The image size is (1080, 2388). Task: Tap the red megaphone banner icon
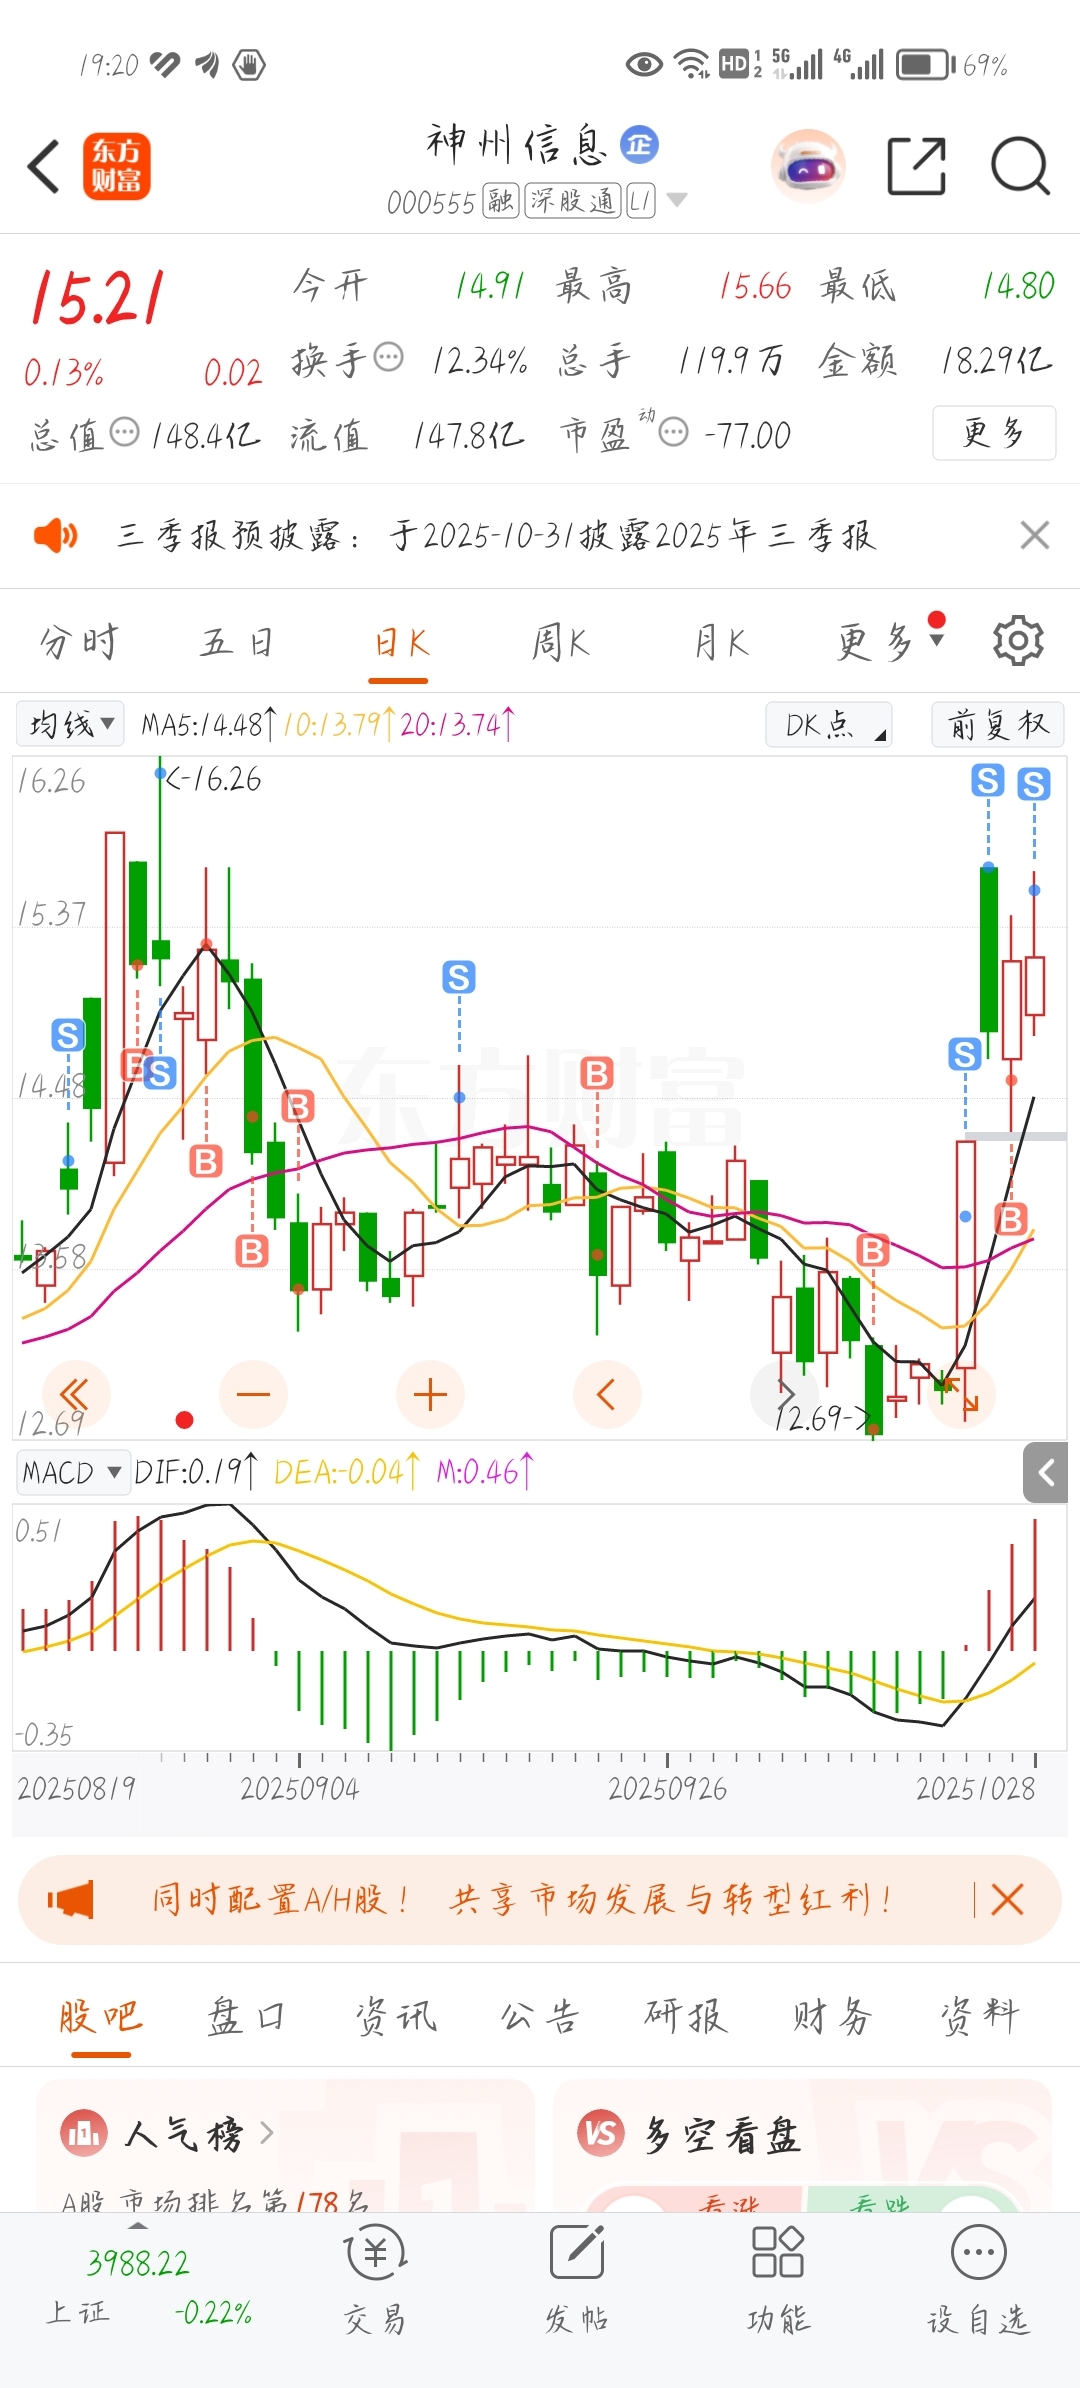(x=71, y=1899)
